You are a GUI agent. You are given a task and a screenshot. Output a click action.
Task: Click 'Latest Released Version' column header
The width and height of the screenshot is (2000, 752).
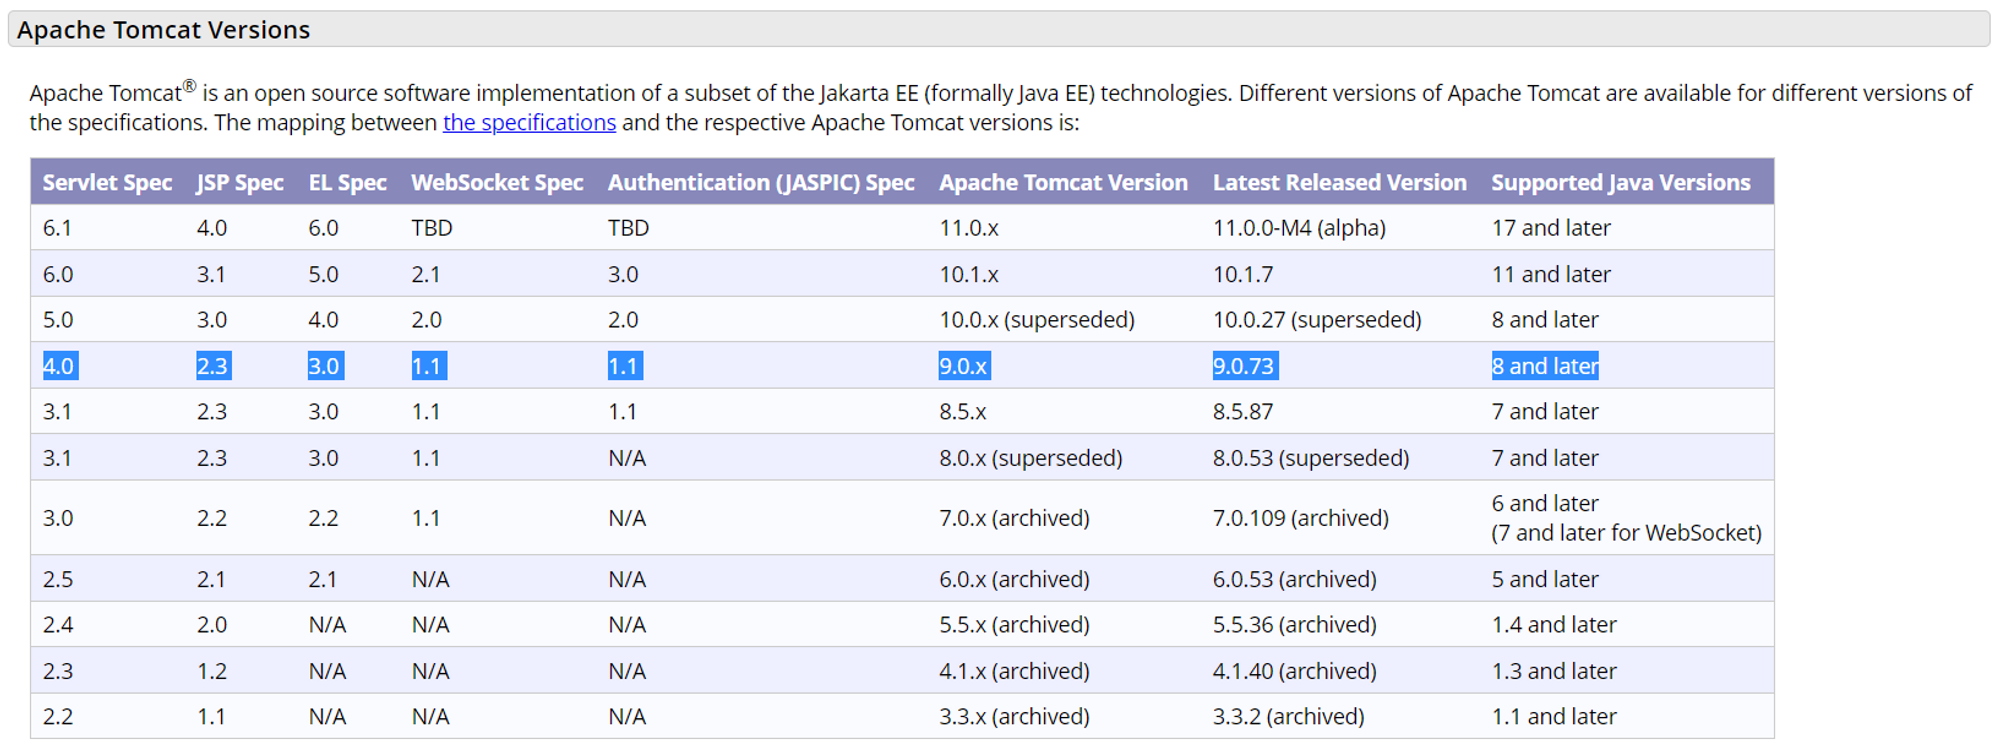(x=1340, y=183)
